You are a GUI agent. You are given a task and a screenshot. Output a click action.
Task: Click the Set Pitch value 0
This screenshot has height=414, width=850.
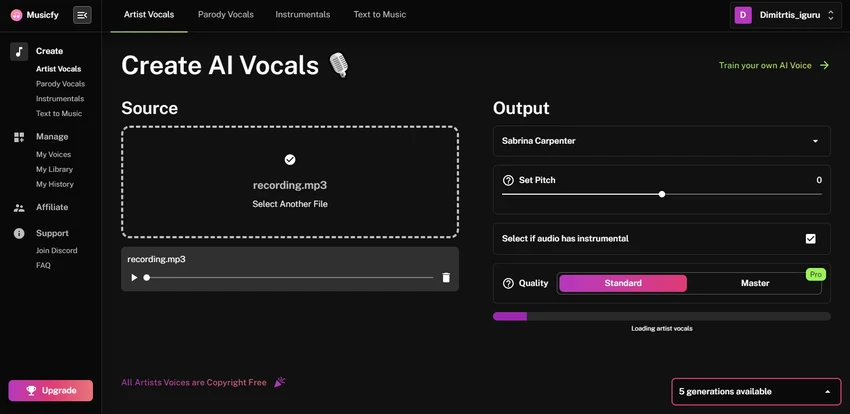(819, 180)
